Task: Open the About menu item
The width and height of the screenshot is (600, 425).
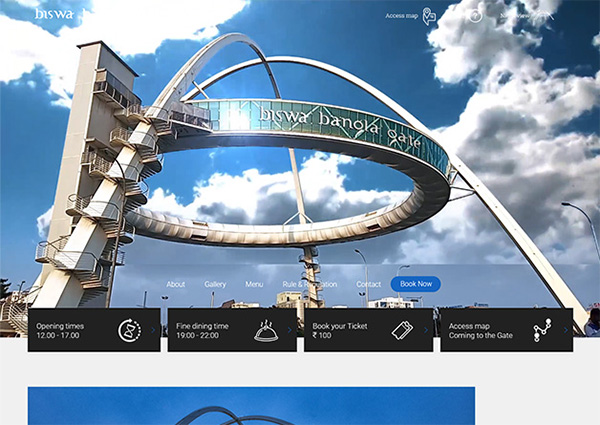Action: click(x=176, y=284)
